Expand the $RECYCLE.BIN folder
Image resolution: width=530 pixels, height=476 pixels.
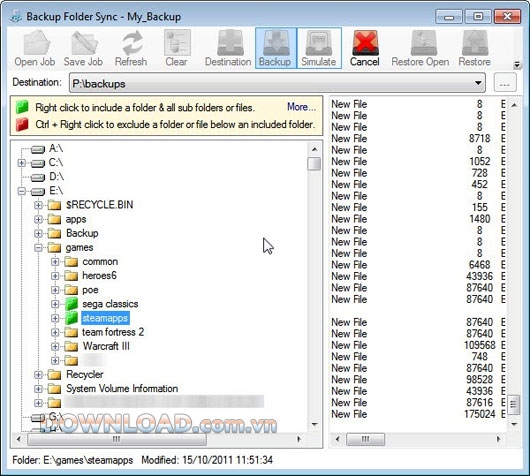click(x=38, y=205)
